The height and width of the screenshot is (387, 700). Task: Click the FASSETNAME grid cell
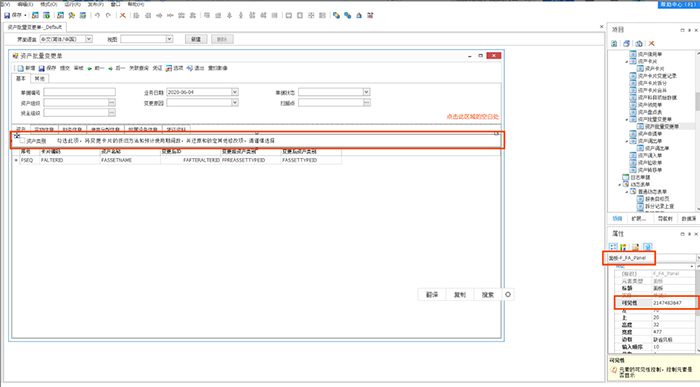[x=130, y=160]
